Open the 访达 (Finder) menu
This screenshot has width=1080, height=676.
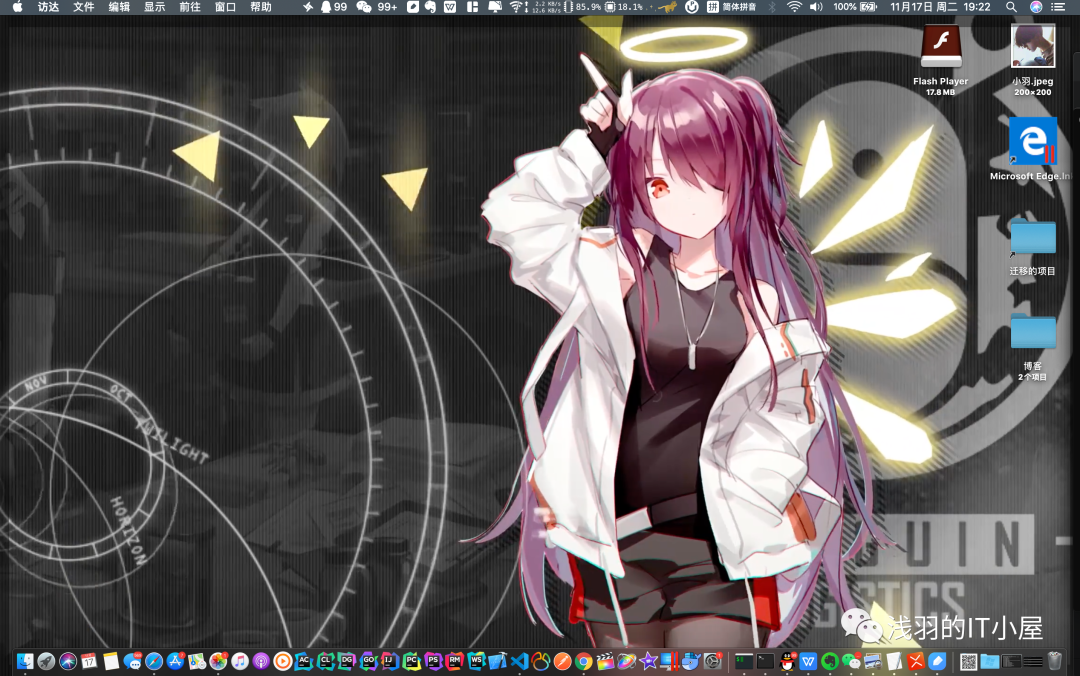pyautogui.click(x=48, y=7)
